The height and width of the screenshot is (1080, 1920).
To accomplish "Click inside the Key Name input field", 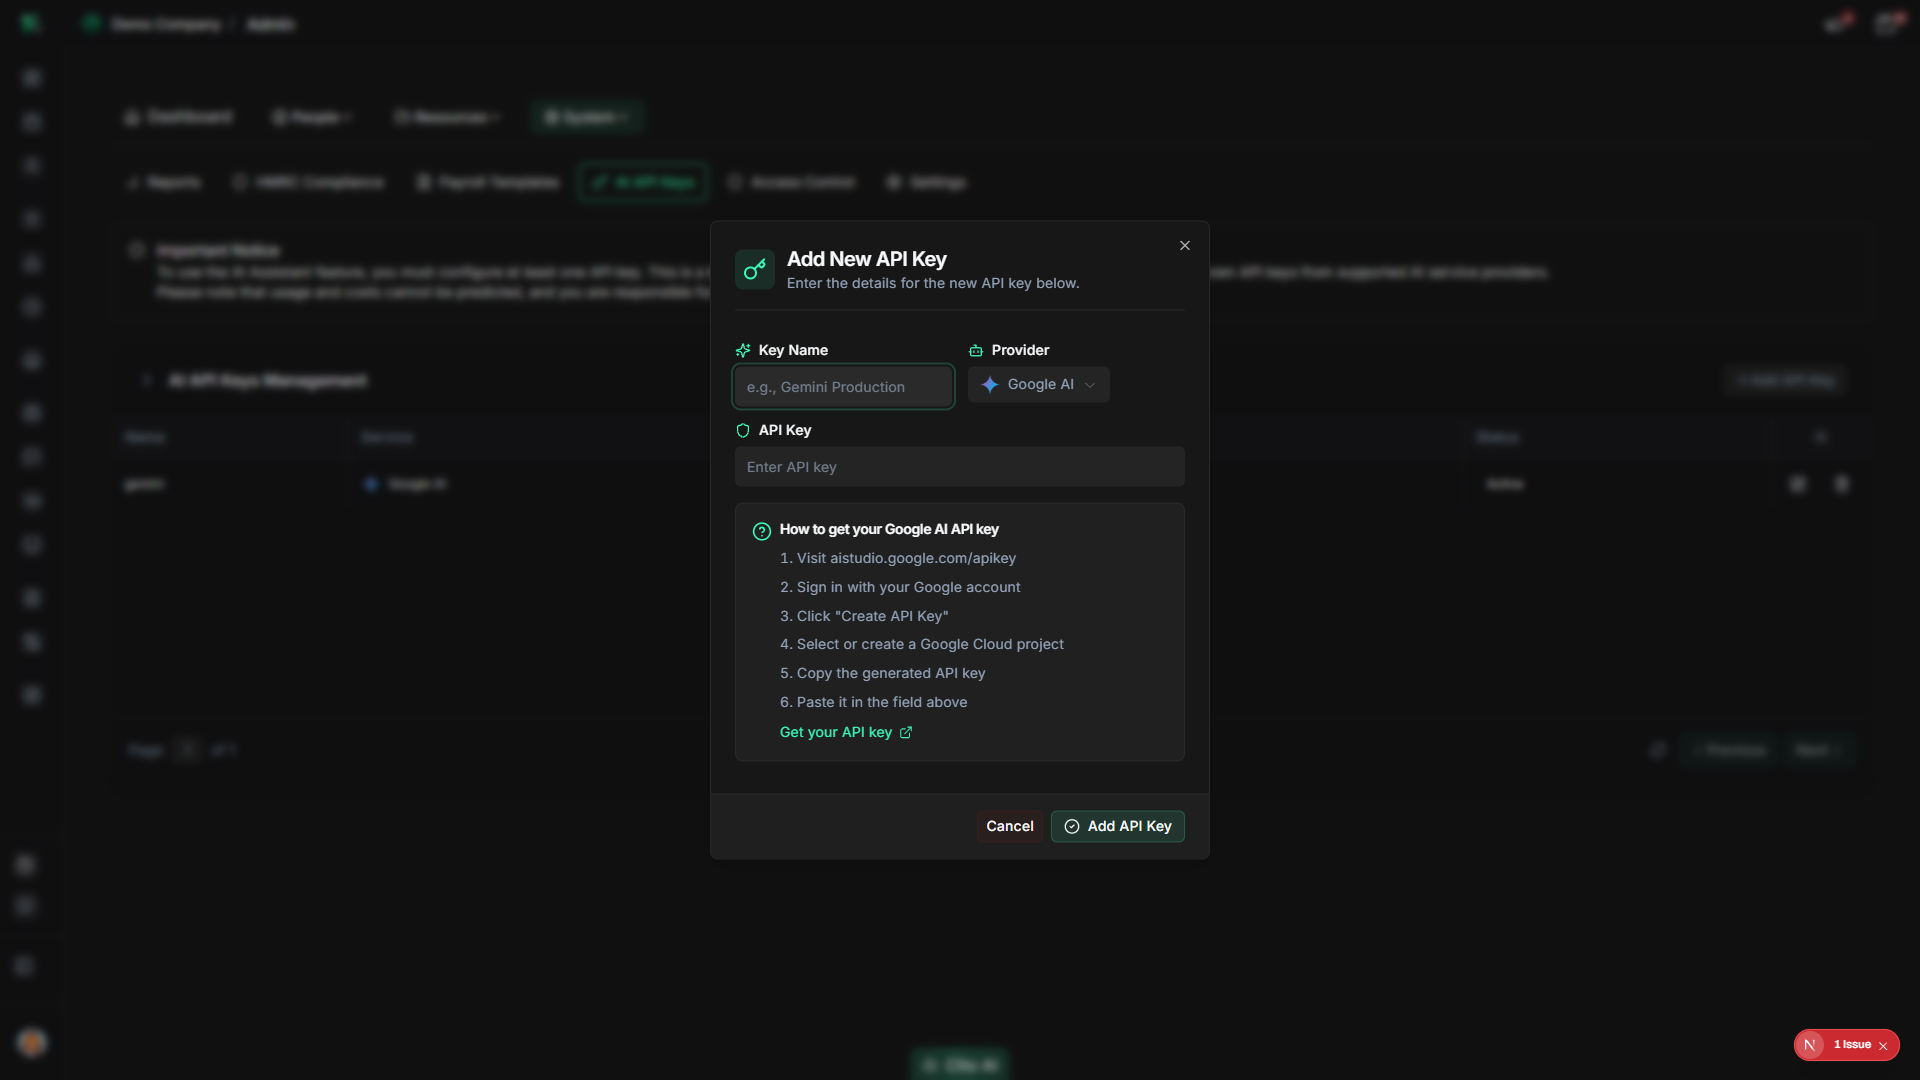I will 843,387.
